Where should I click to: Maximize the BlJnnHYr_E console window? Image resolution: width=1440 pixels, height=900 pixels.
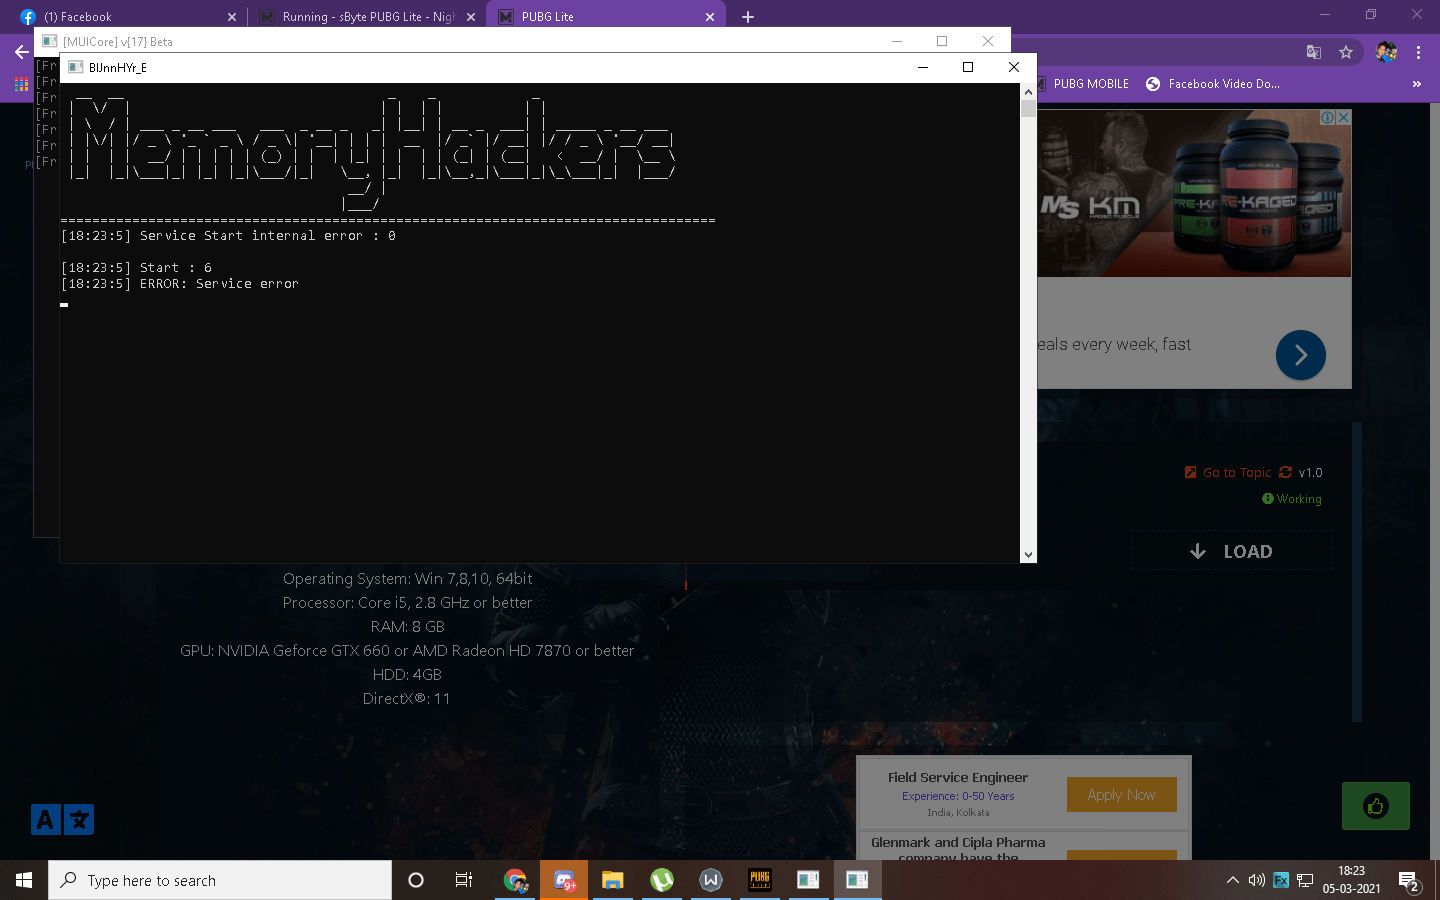click(x=967, y=67)
